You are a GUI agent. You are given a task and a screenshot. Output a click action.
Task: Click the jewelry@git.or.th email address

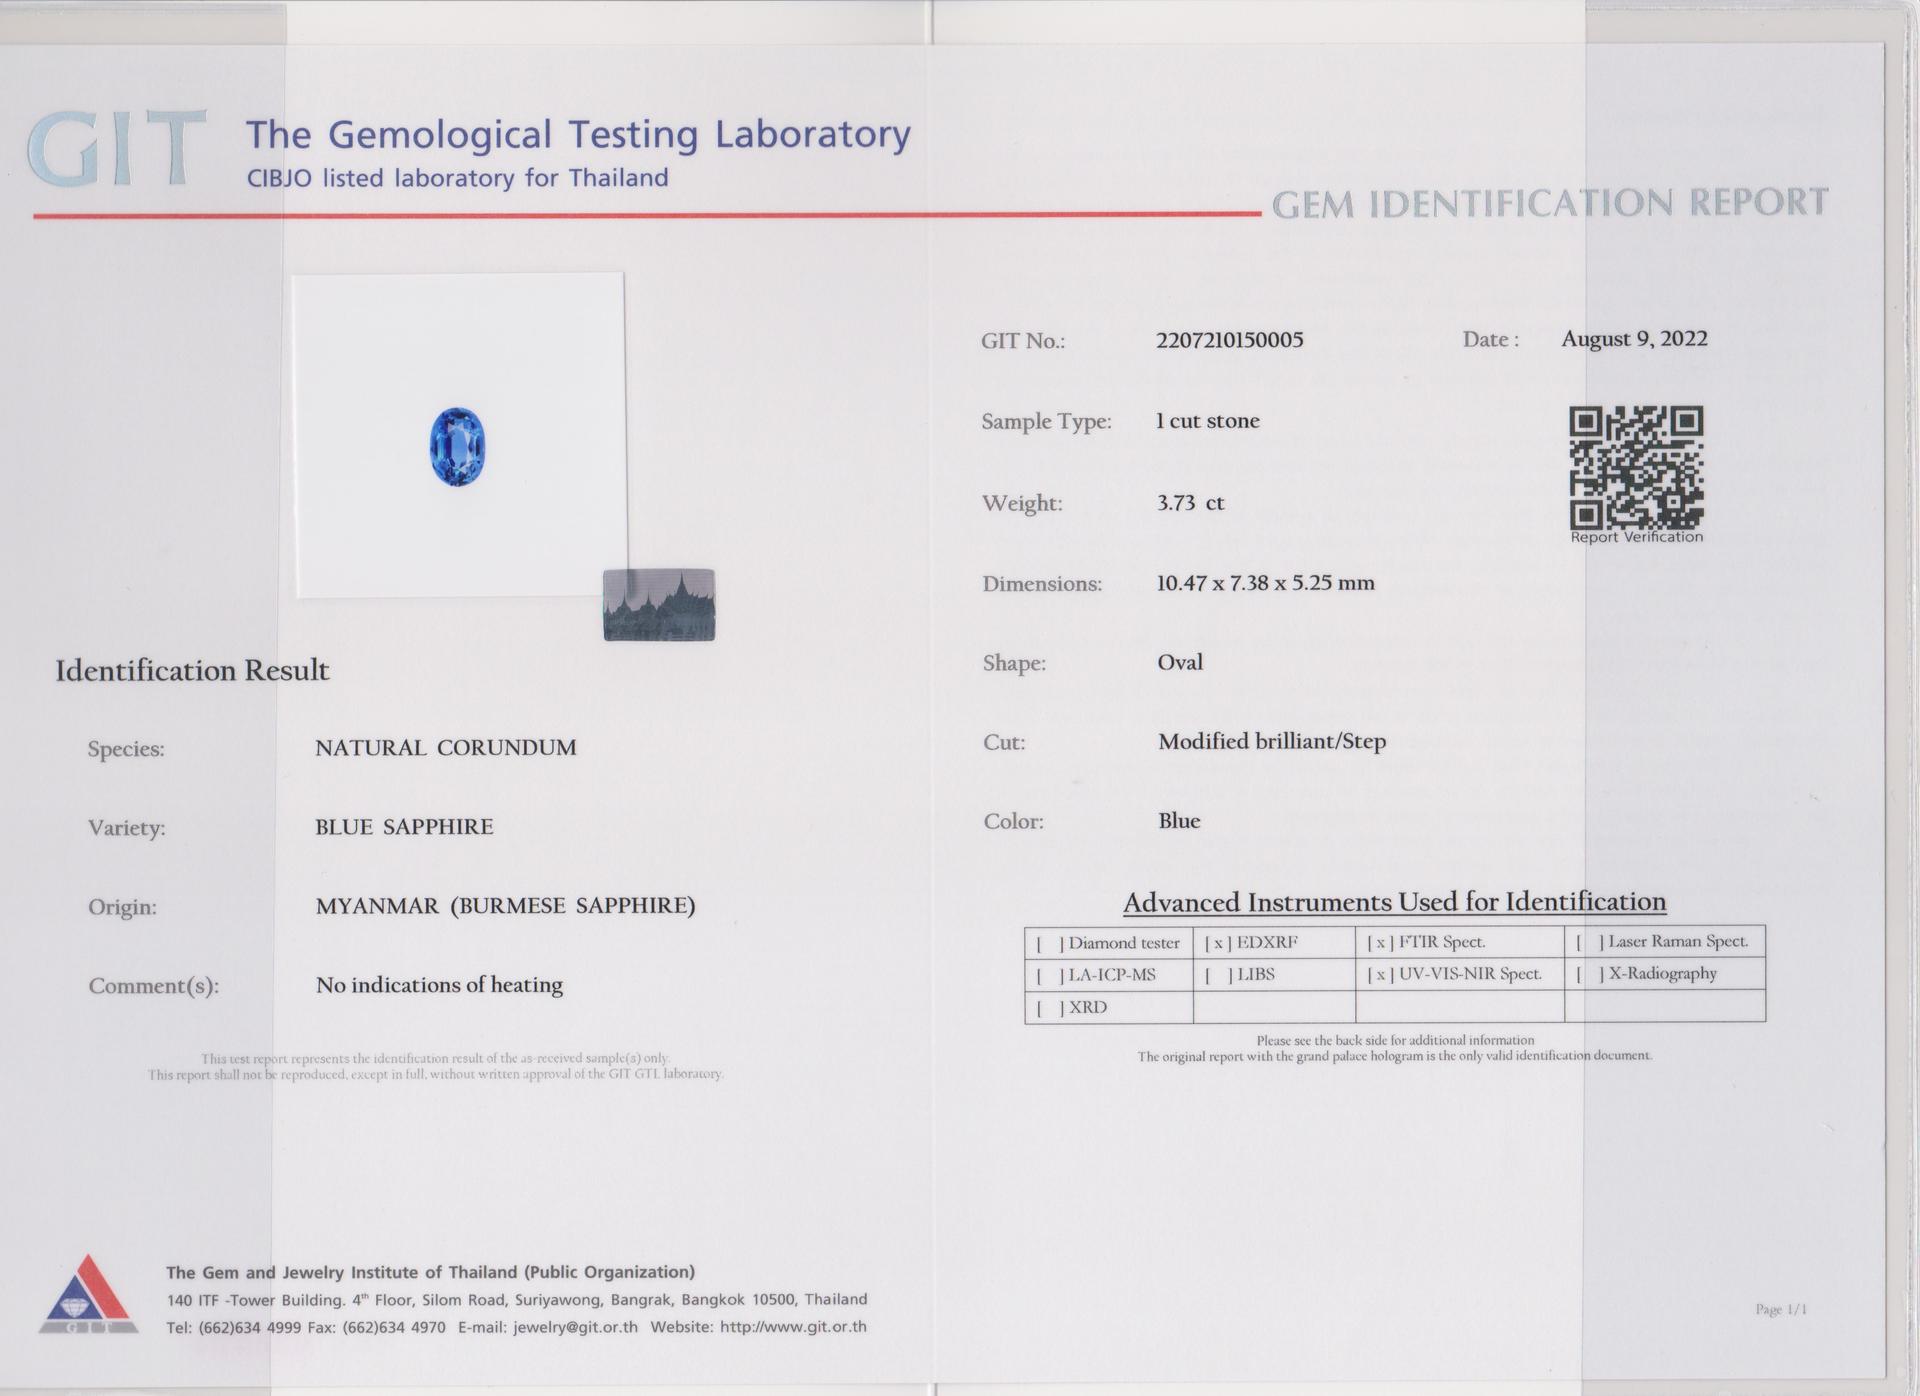click(575, 1328)
